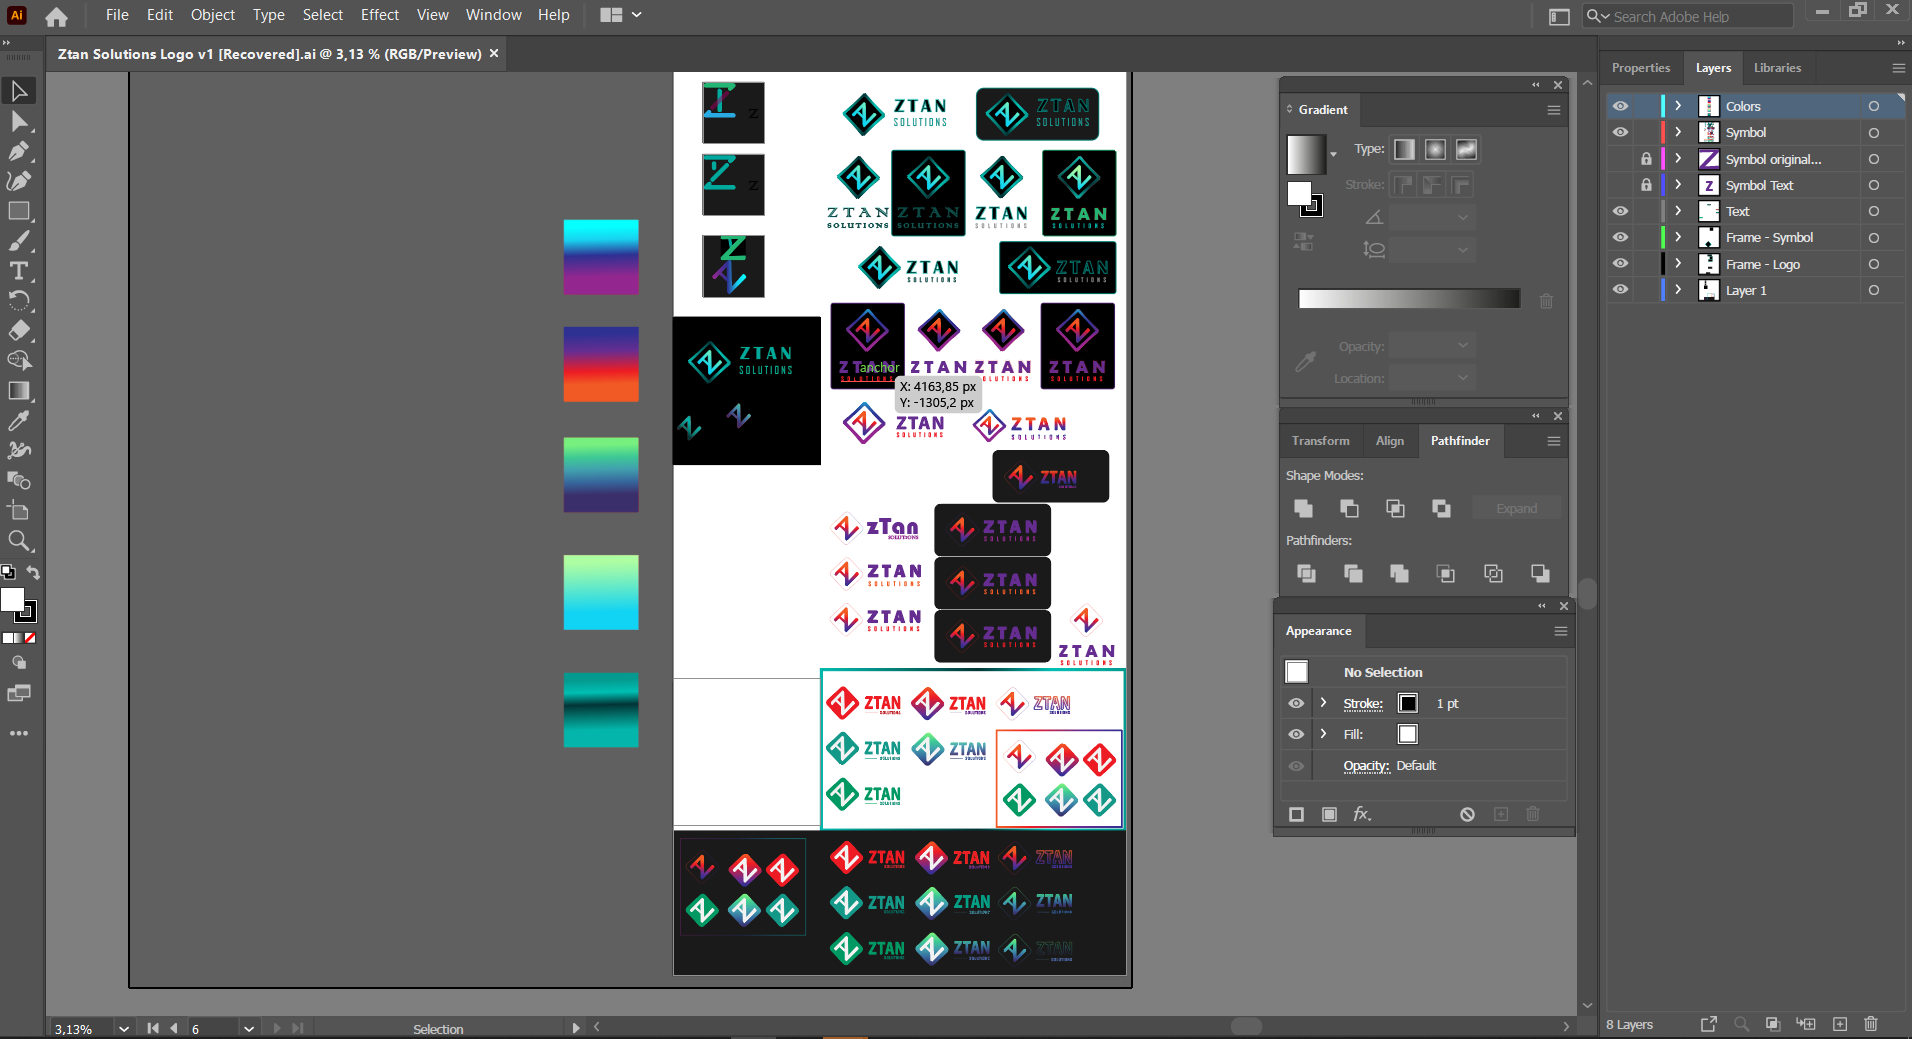This screenshot has height=1039, width=1912.
Task: Click the Unite shape mode icon
Action: pos(1303,509)
